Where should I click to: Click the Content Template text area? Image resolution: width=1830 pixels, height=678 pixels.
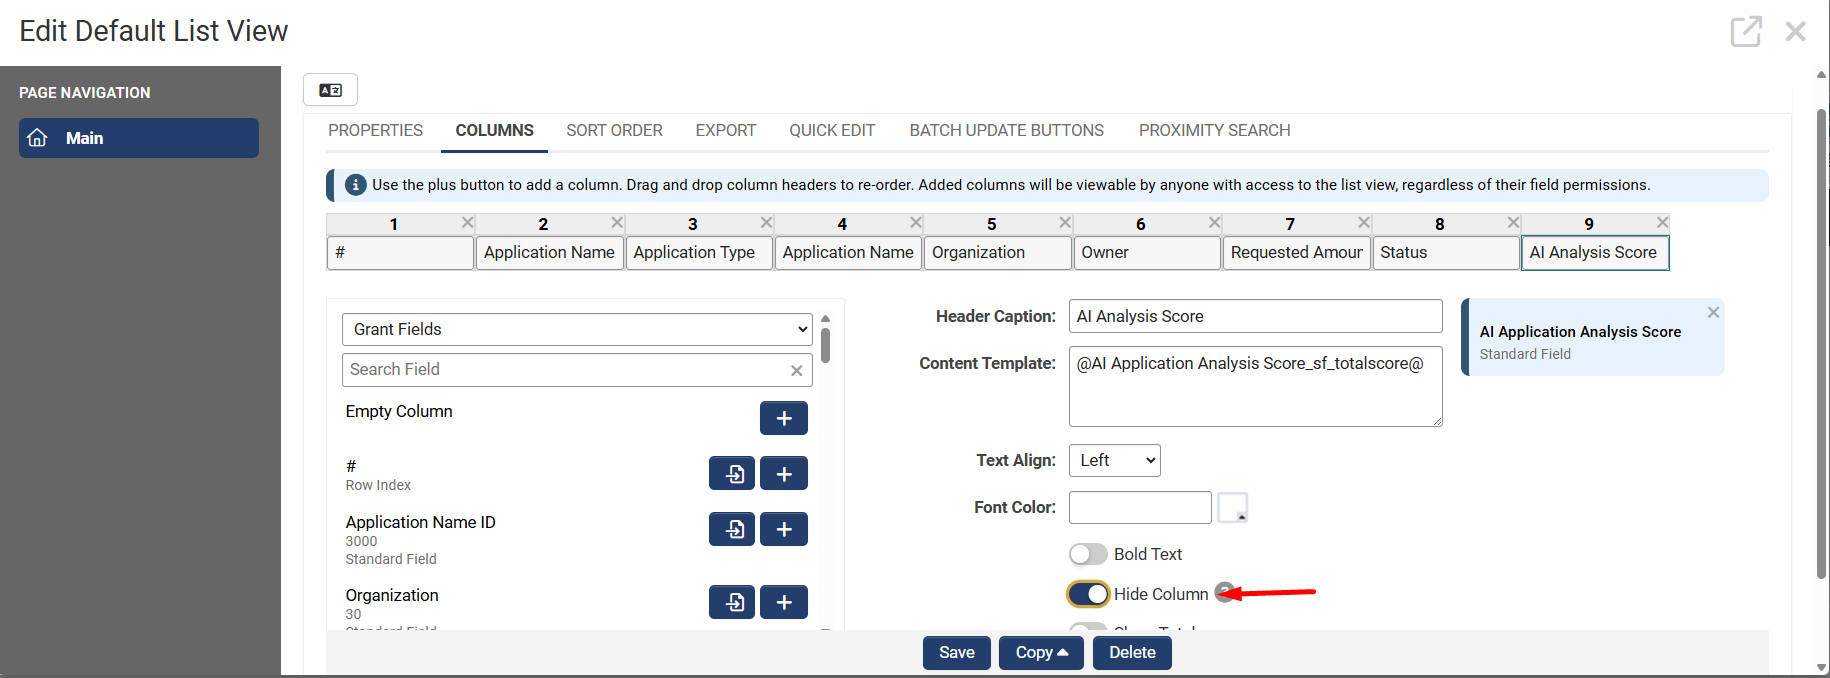pyautogui.click(x=1255, y=386)
